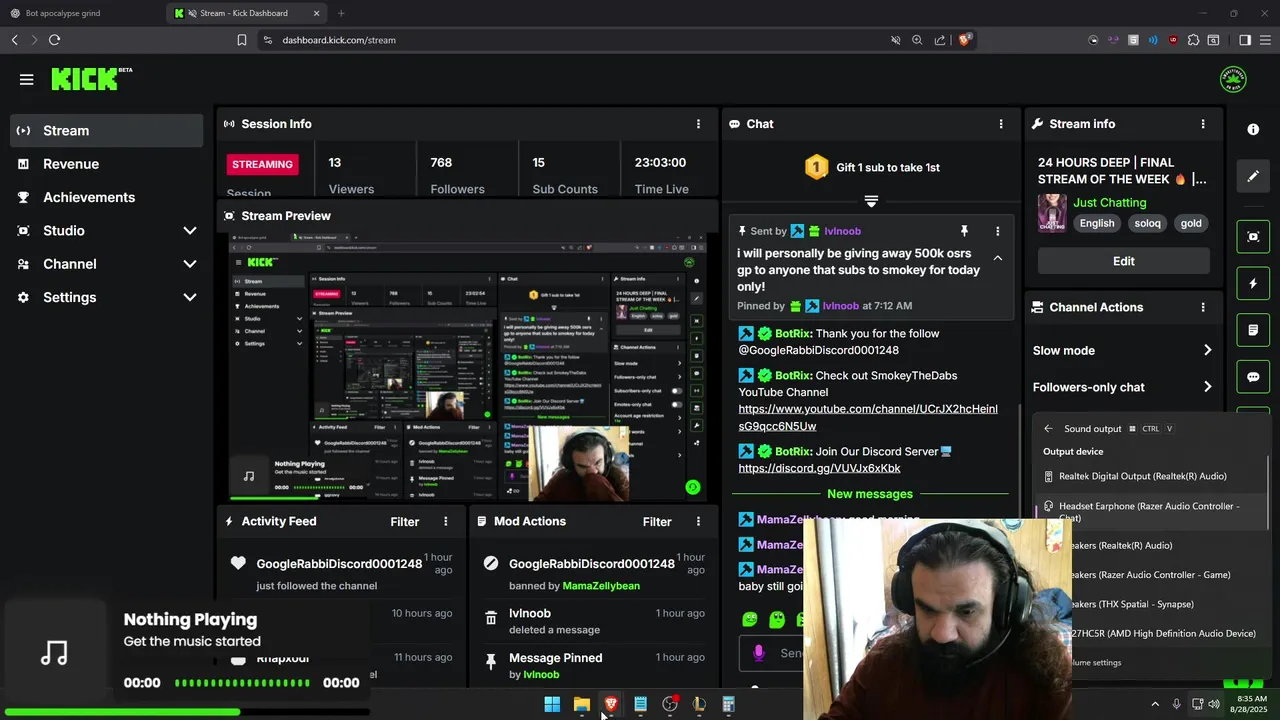1280x720 pixels.
Task: Open Session Info panel options menu
Action: click(x=698, y=124)
